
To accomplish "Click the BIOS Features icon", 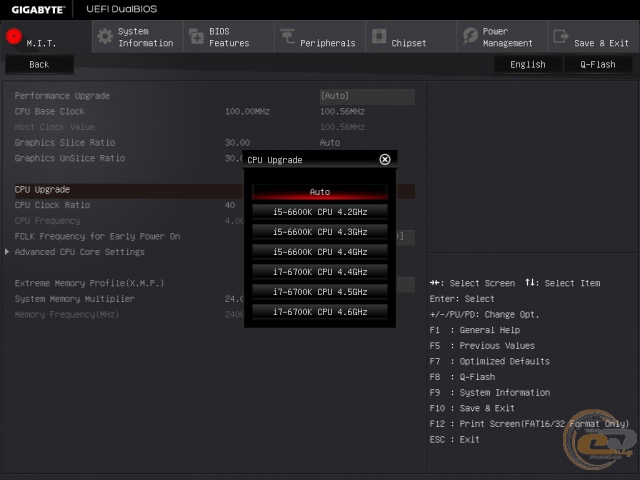I will pos(195,37).
